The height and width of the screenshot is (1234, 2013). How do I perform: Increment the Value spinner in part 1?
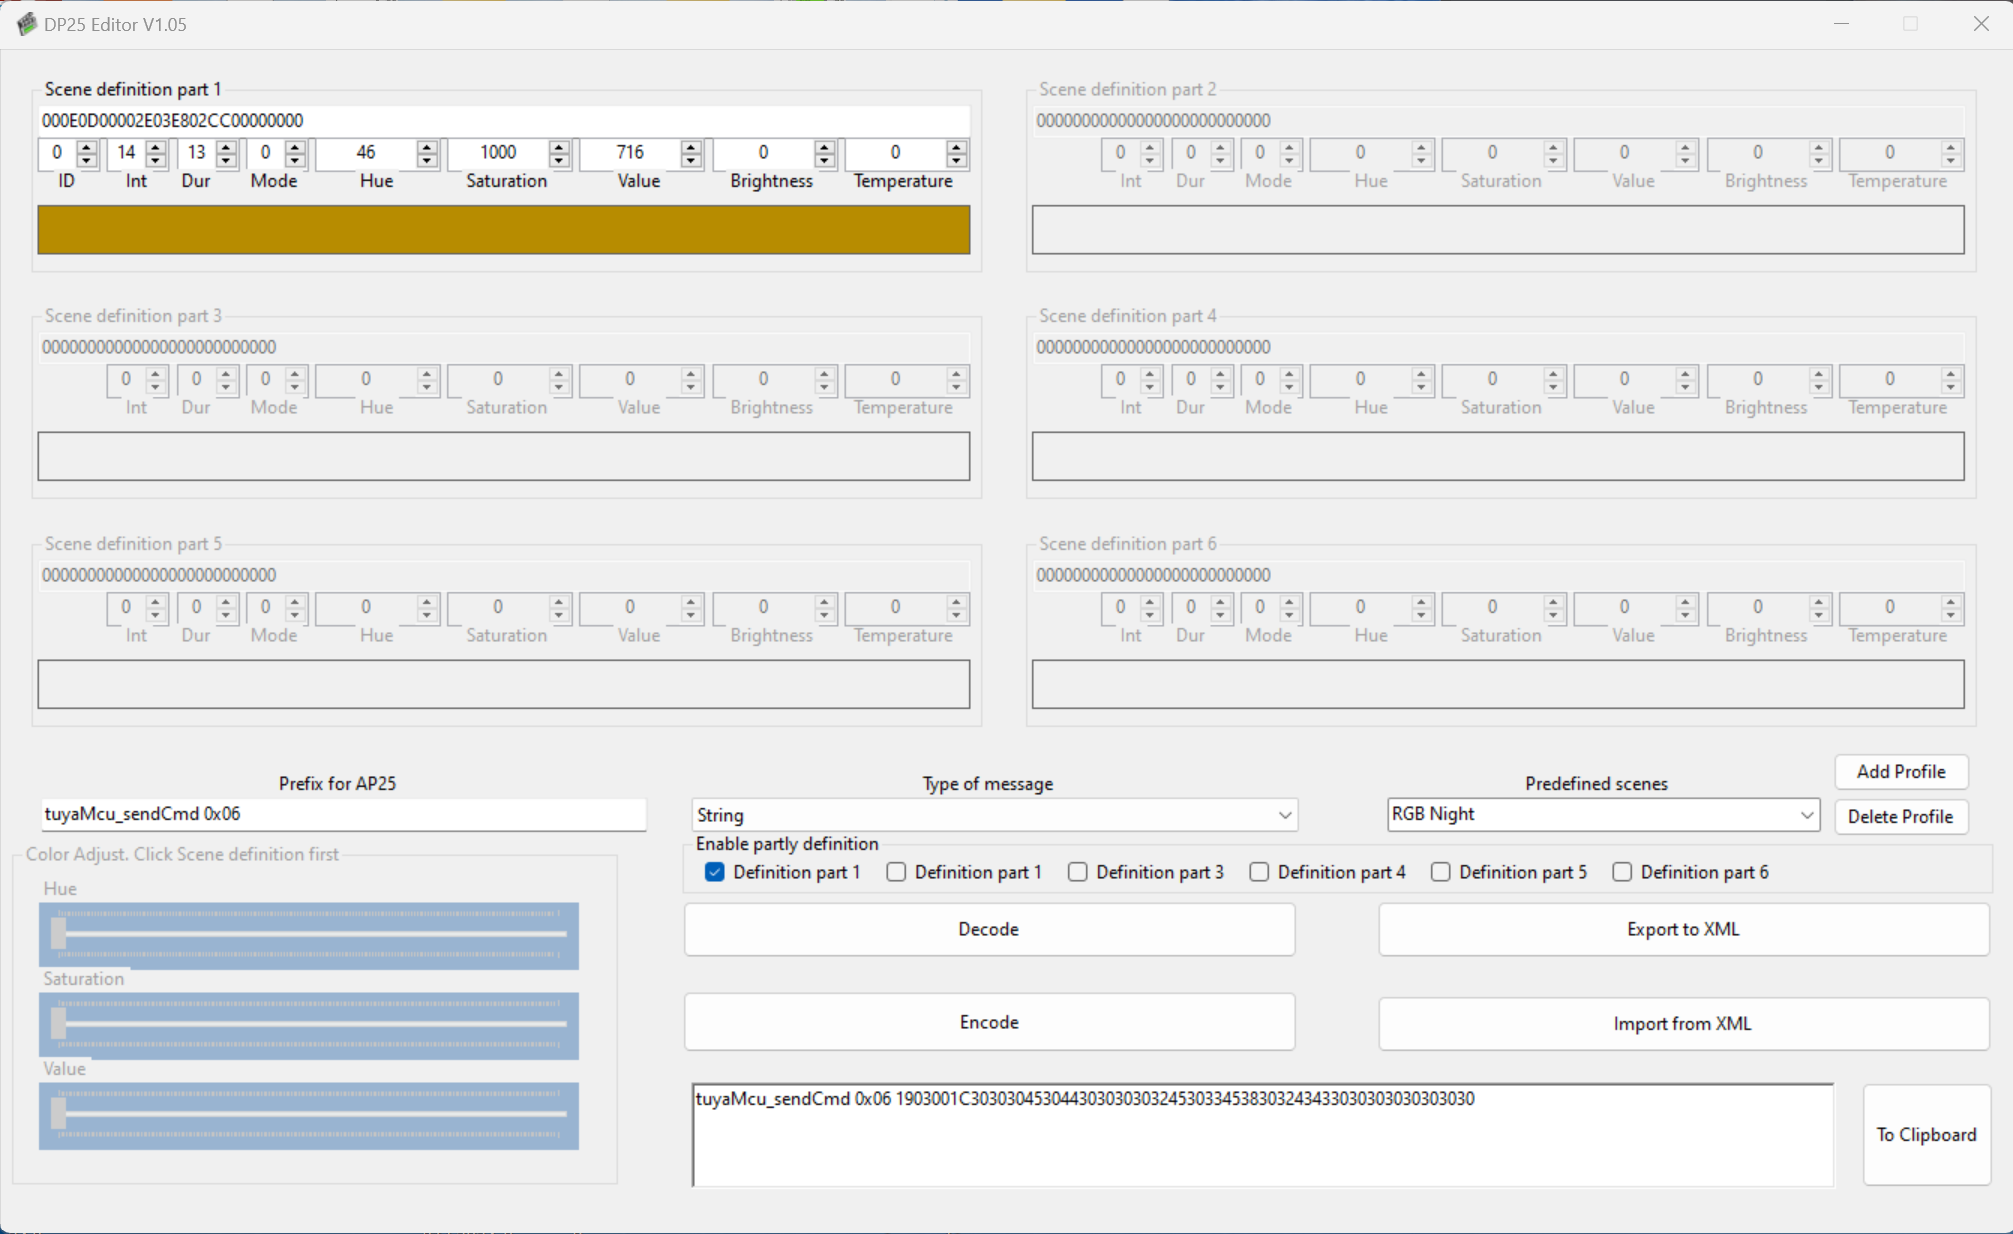(691, 146)
